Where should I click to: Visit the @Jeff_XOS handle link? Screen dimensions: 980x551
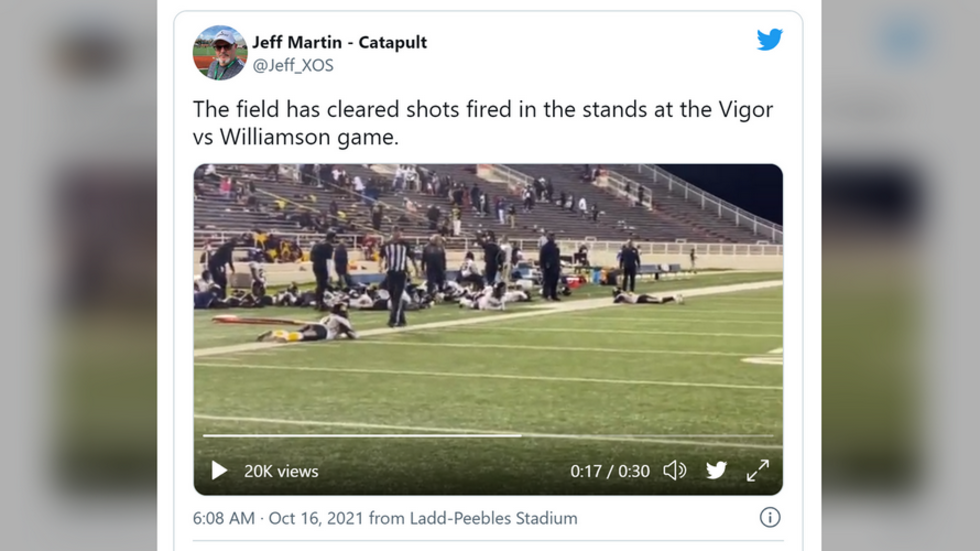coord(293,65)
